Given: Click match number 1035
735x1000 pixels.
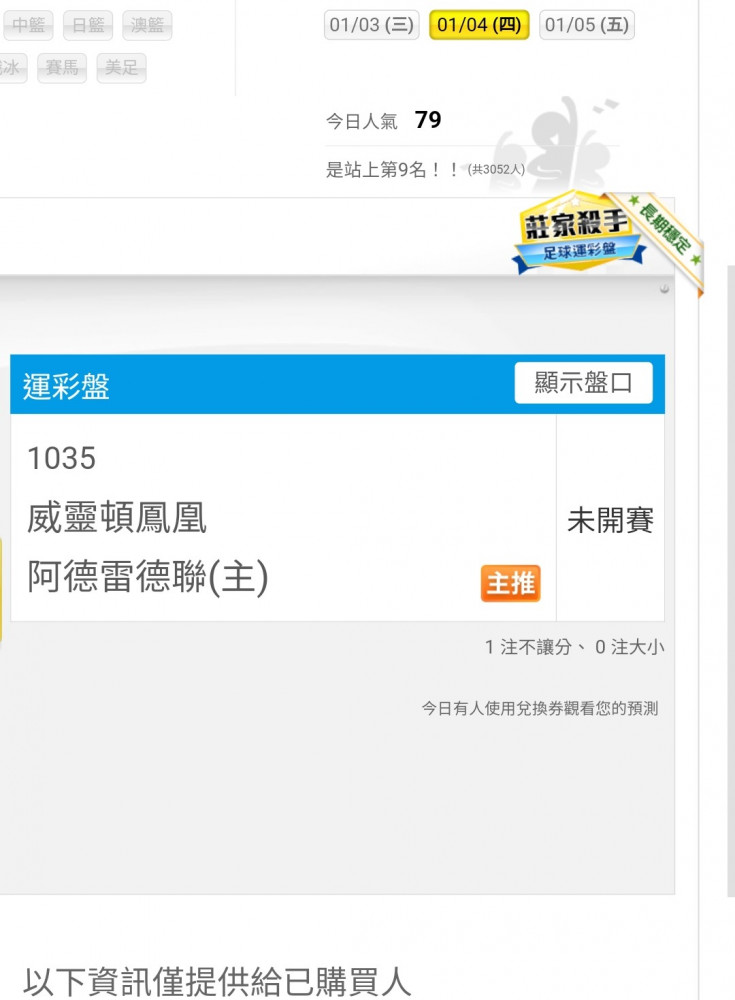Looking at the screenshot, I should point(62,458).
